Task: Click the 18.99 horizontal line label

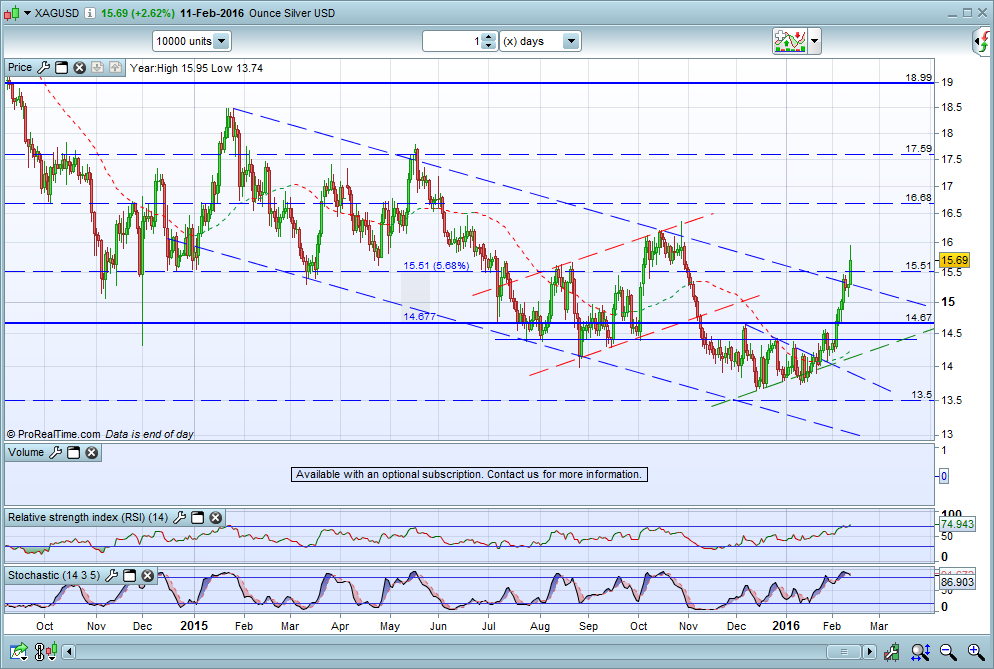Action: pos(919,77)
